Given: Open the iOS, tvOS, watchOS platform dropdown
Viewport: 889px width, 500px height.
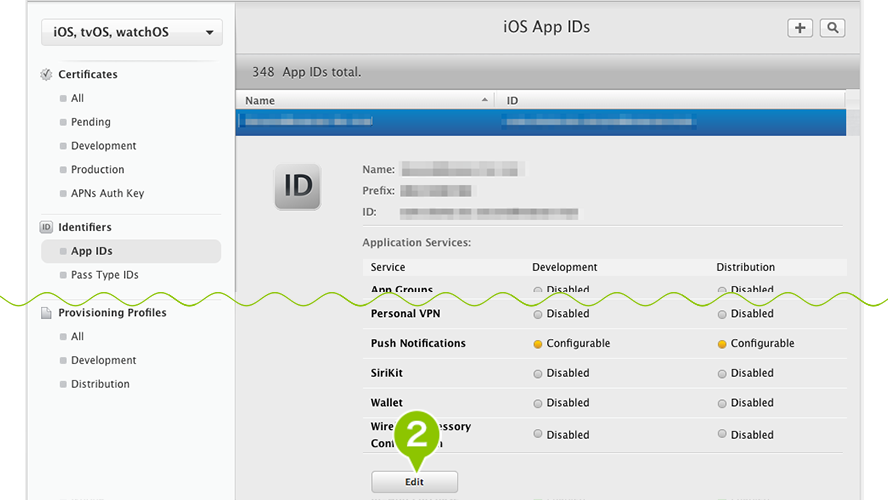Looking at the screenshot, I should 132,32.
